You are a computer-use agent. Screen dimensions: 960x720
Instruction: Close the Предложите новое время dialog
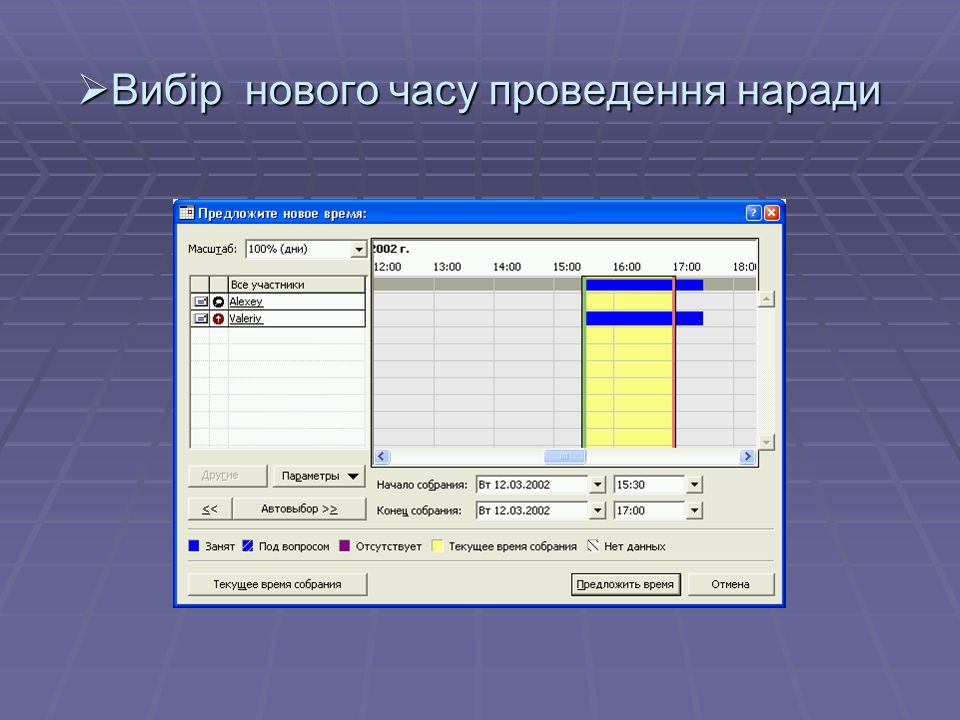click(772, 212)
